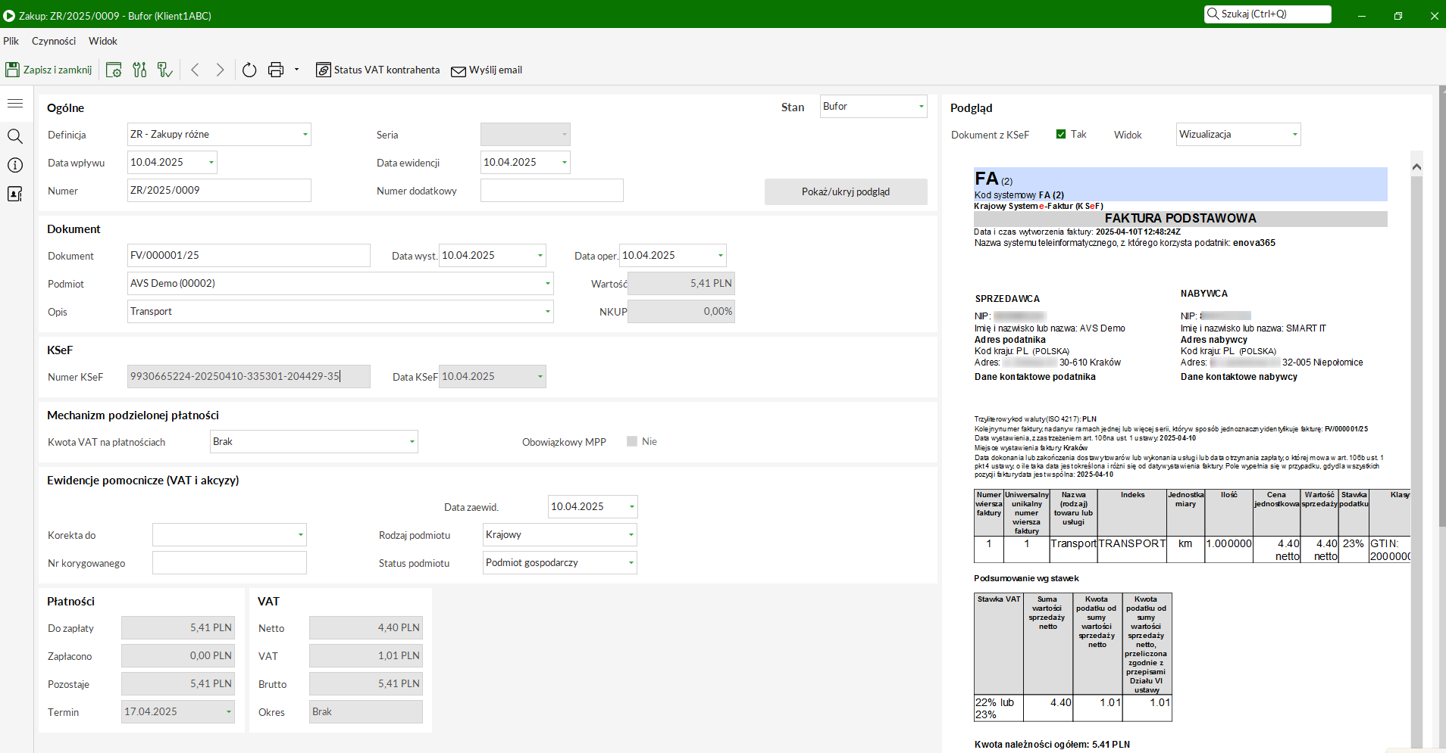1446x753 pixels.
Task: Open the Rodzaj podmiotu dropdown
Action: [630, 535]
